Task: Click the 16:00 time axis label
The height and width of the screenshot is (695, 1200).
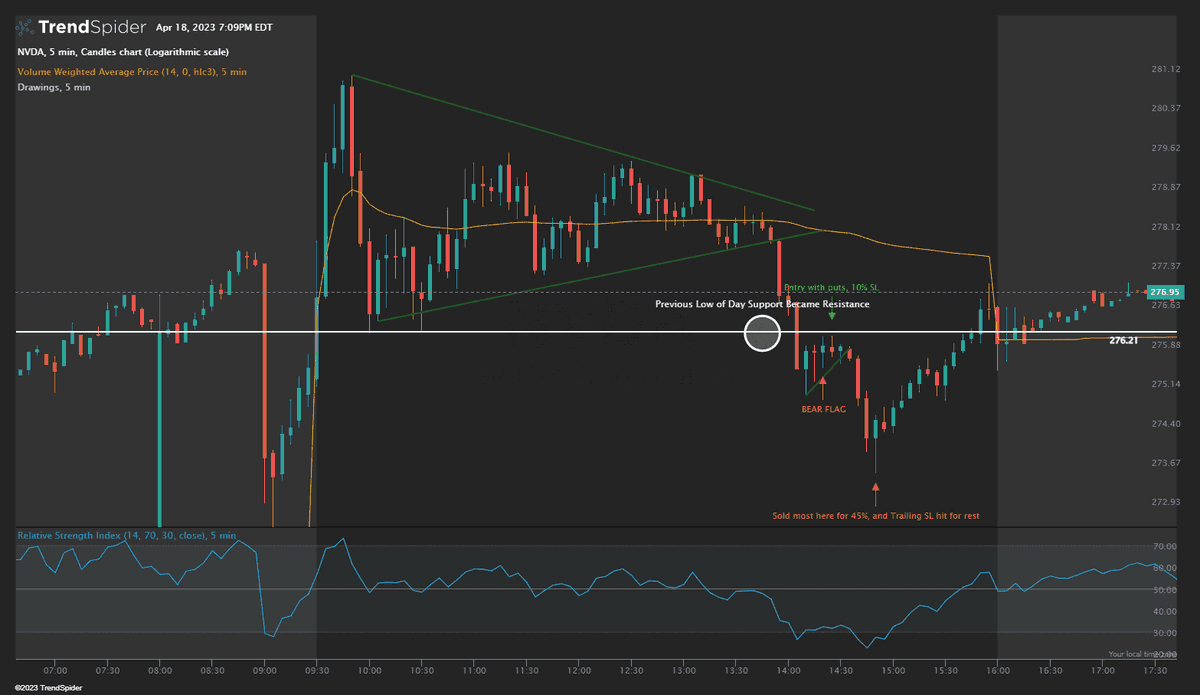Action: coord(999,670)
